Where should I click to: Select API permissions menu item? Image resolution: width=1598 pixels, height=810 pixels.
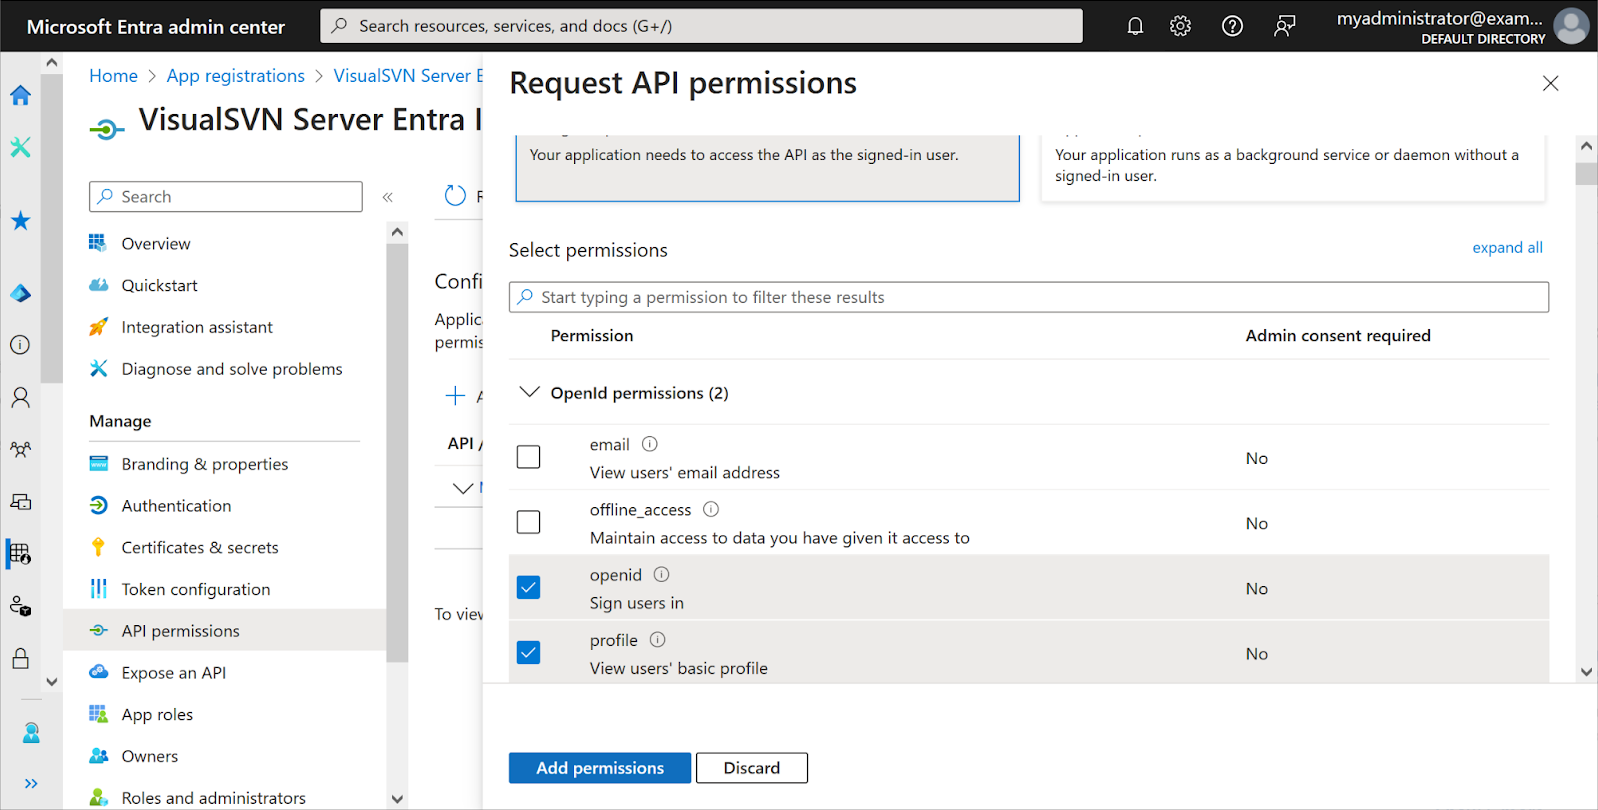(x=224, y=631)
